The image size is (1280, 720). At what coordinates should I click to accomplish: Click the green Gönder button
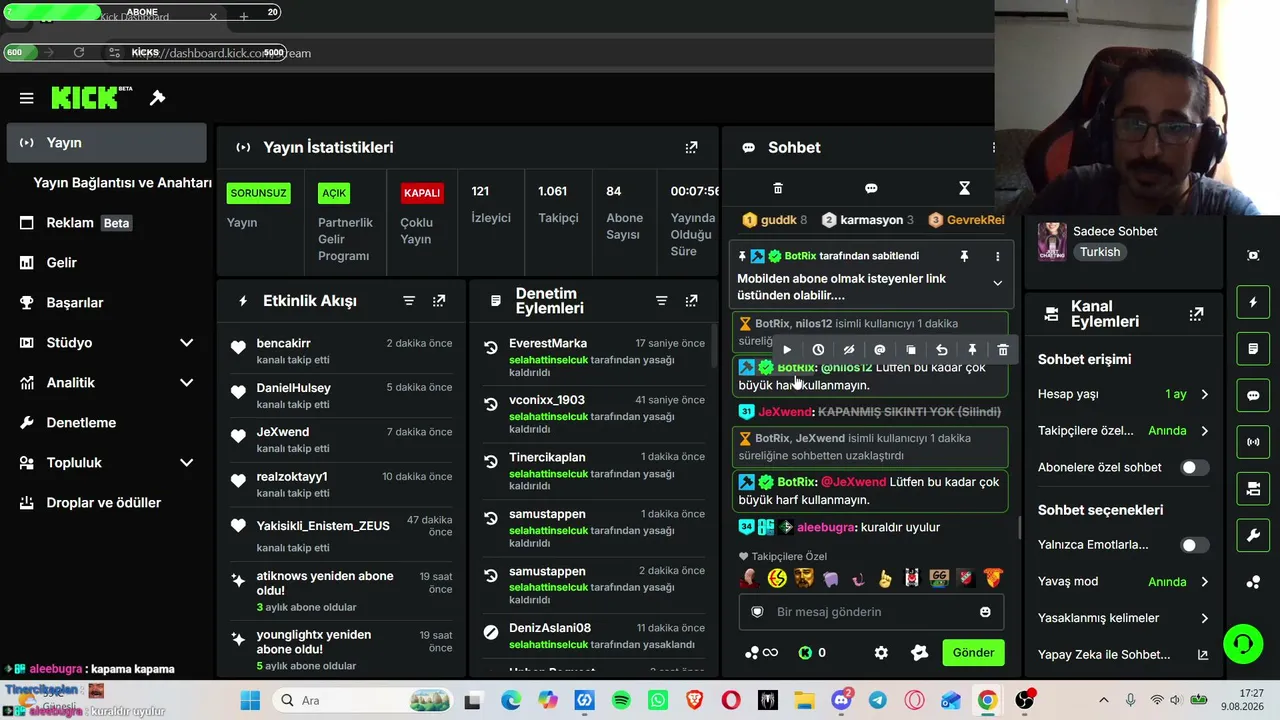(973, 653)
